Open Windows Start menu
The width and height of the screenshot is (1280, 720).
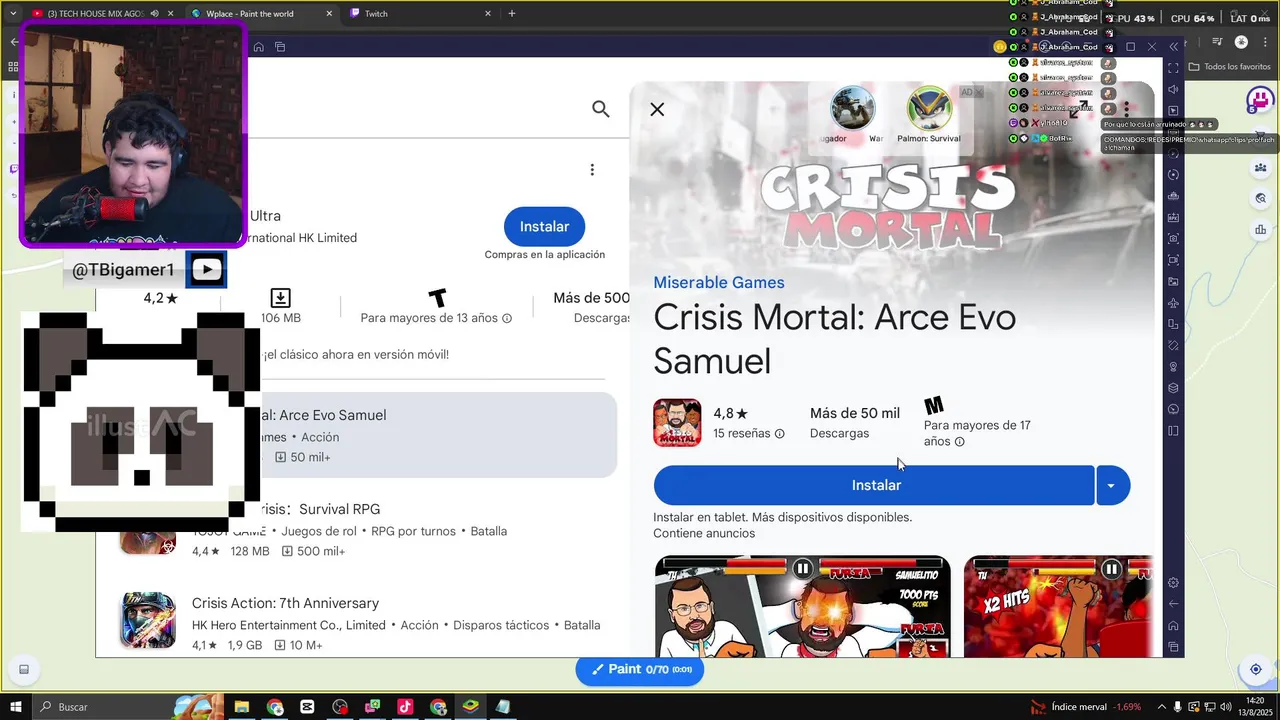16,707
